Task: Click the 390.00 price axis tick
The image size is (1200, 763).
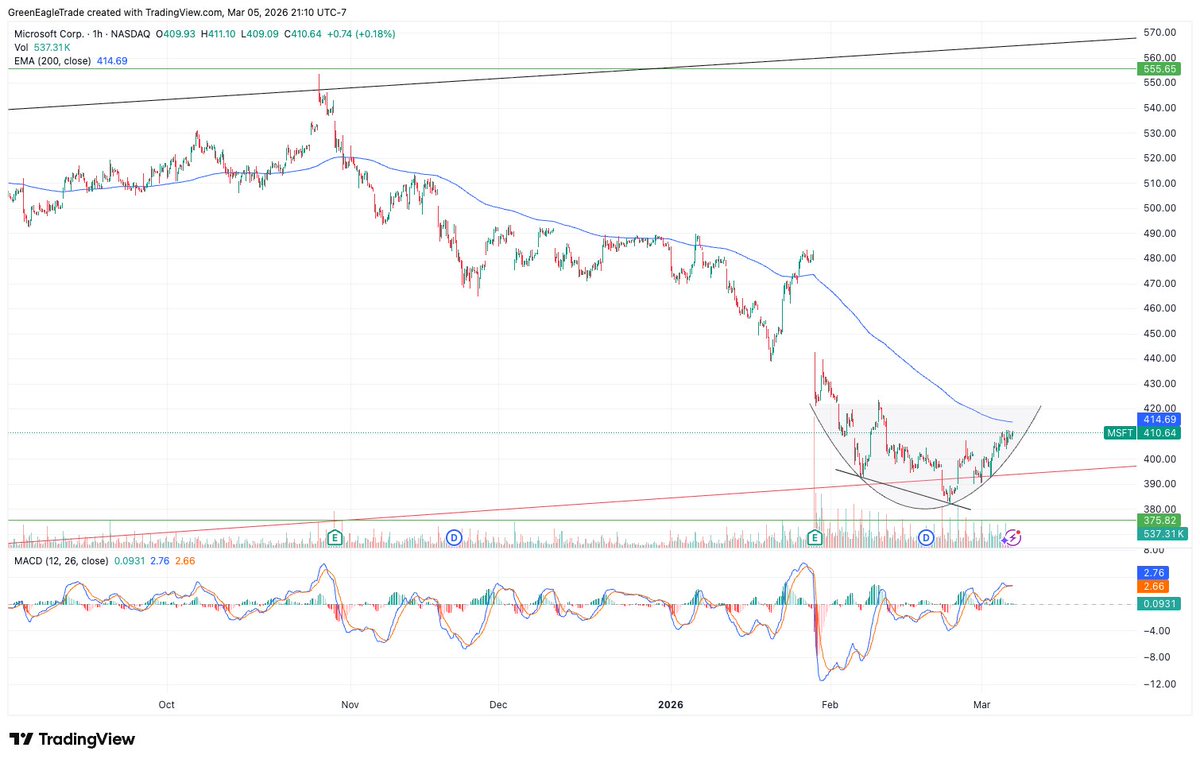Action: coord(1159,484)
